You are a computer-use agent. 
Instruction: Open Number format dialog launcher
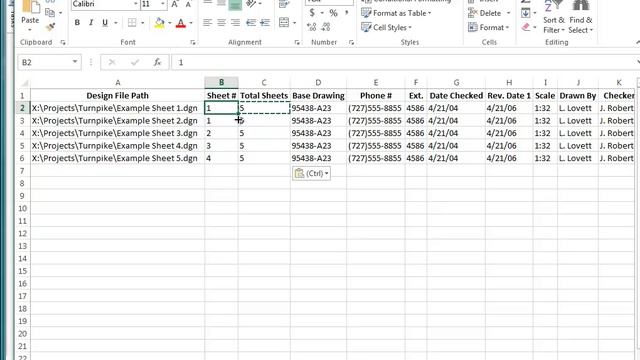351,42
